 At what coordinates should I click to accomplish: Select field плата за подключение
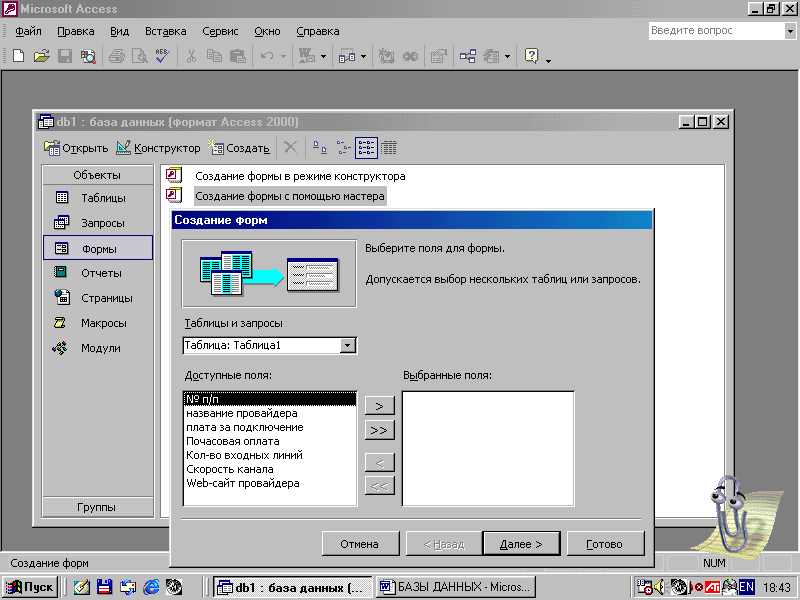point(269,427)
